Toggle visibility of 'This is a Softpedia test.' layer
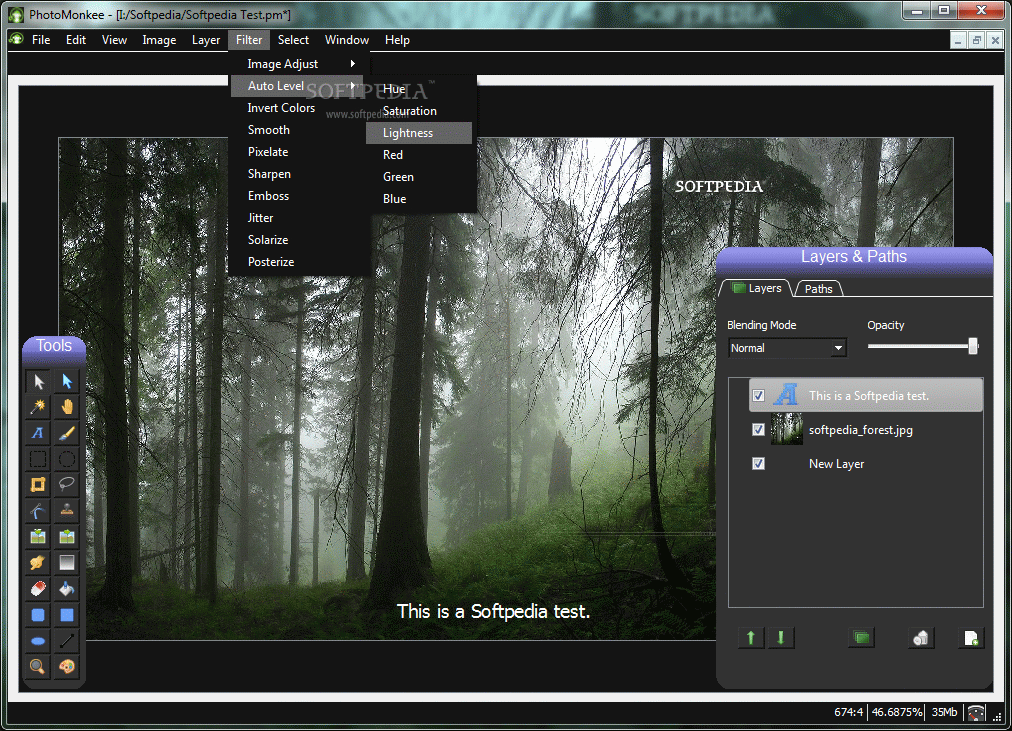Viewport: 1012px width, 731px height. tap(758, 396)
